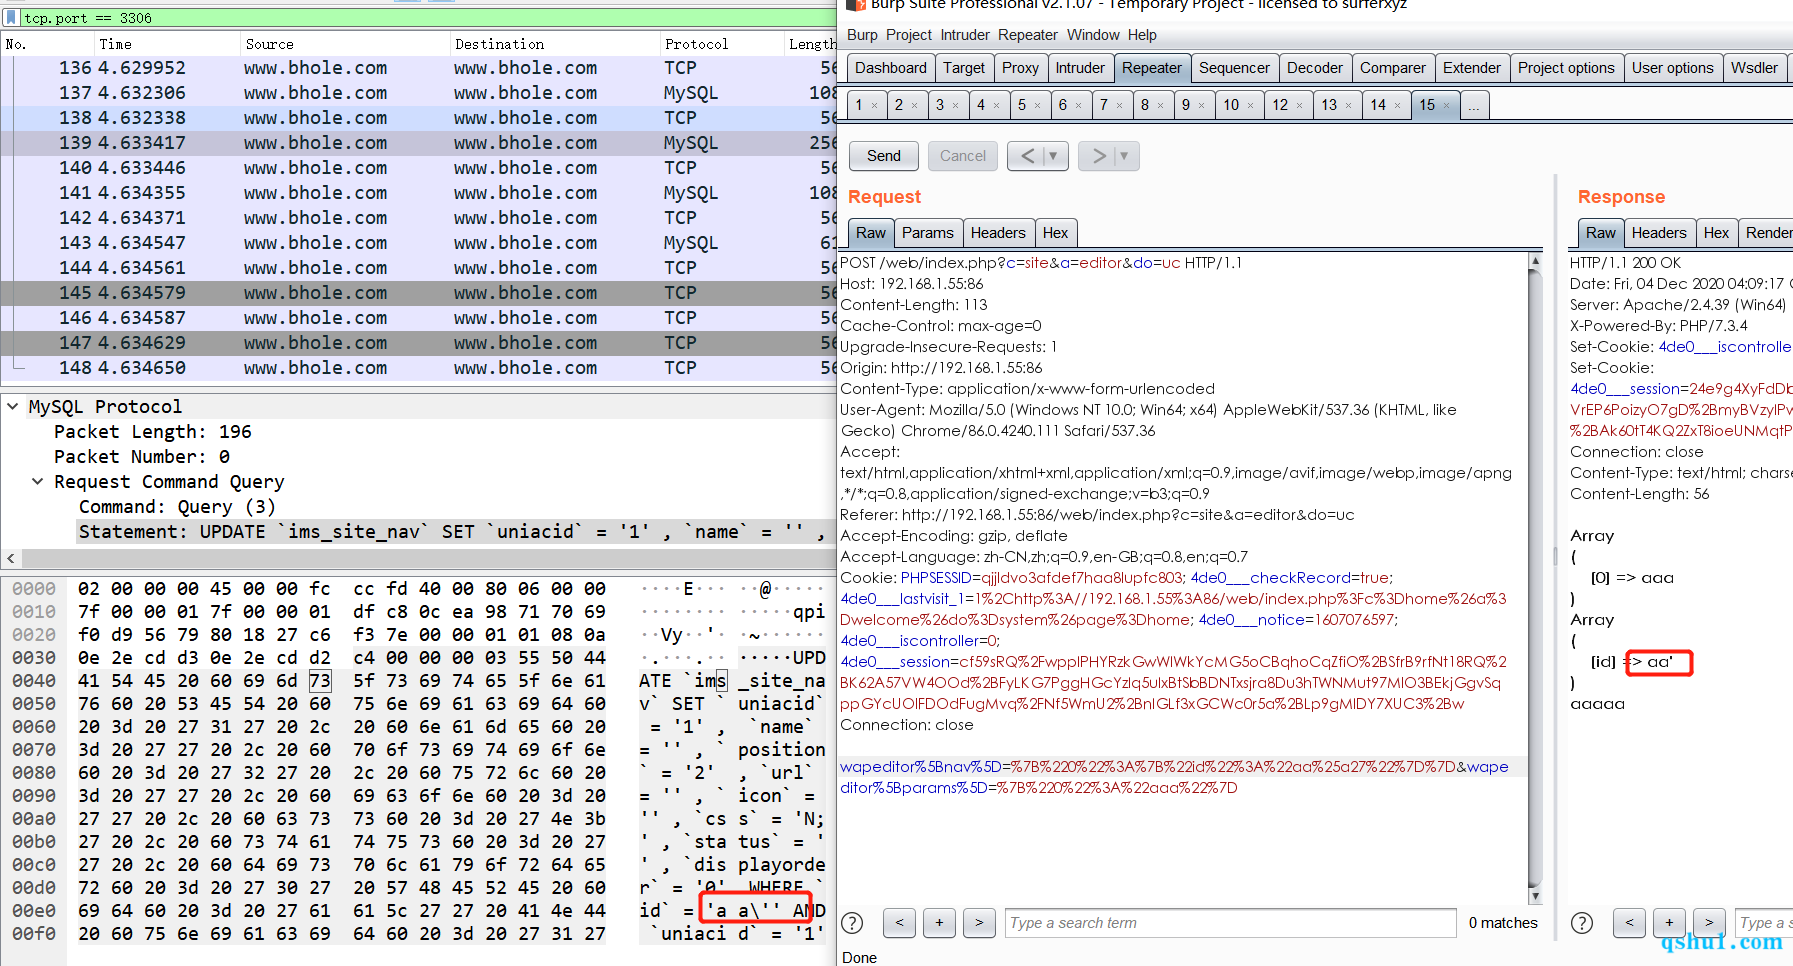Open the Project options tab
Viewport: 1793px width, 966px height.
(x=1566, y=68)
